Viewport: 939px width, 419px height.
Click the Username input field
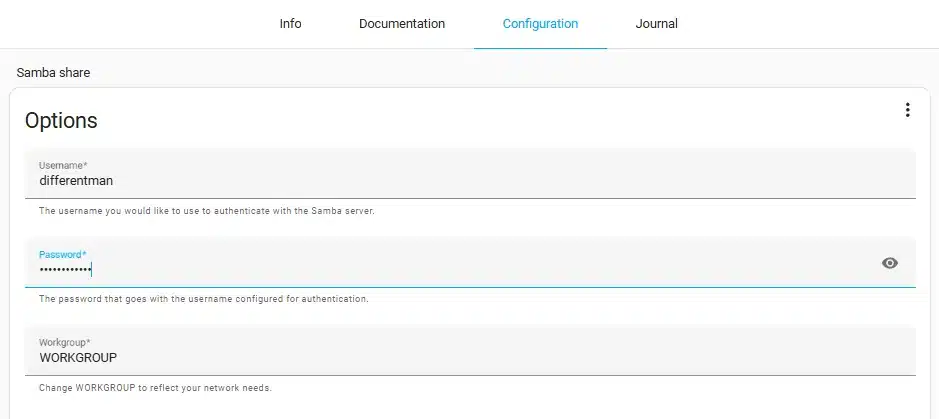coord(470,174)
